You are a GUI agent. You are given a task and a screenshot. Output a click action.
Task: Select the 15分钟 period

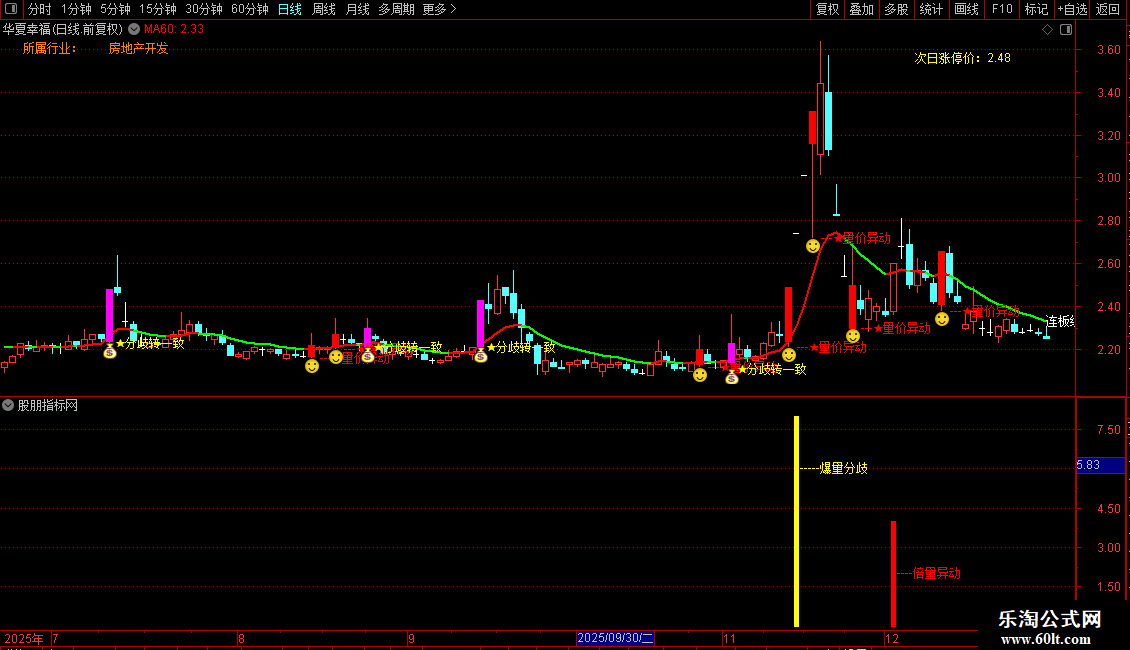[x=158, y=9]
